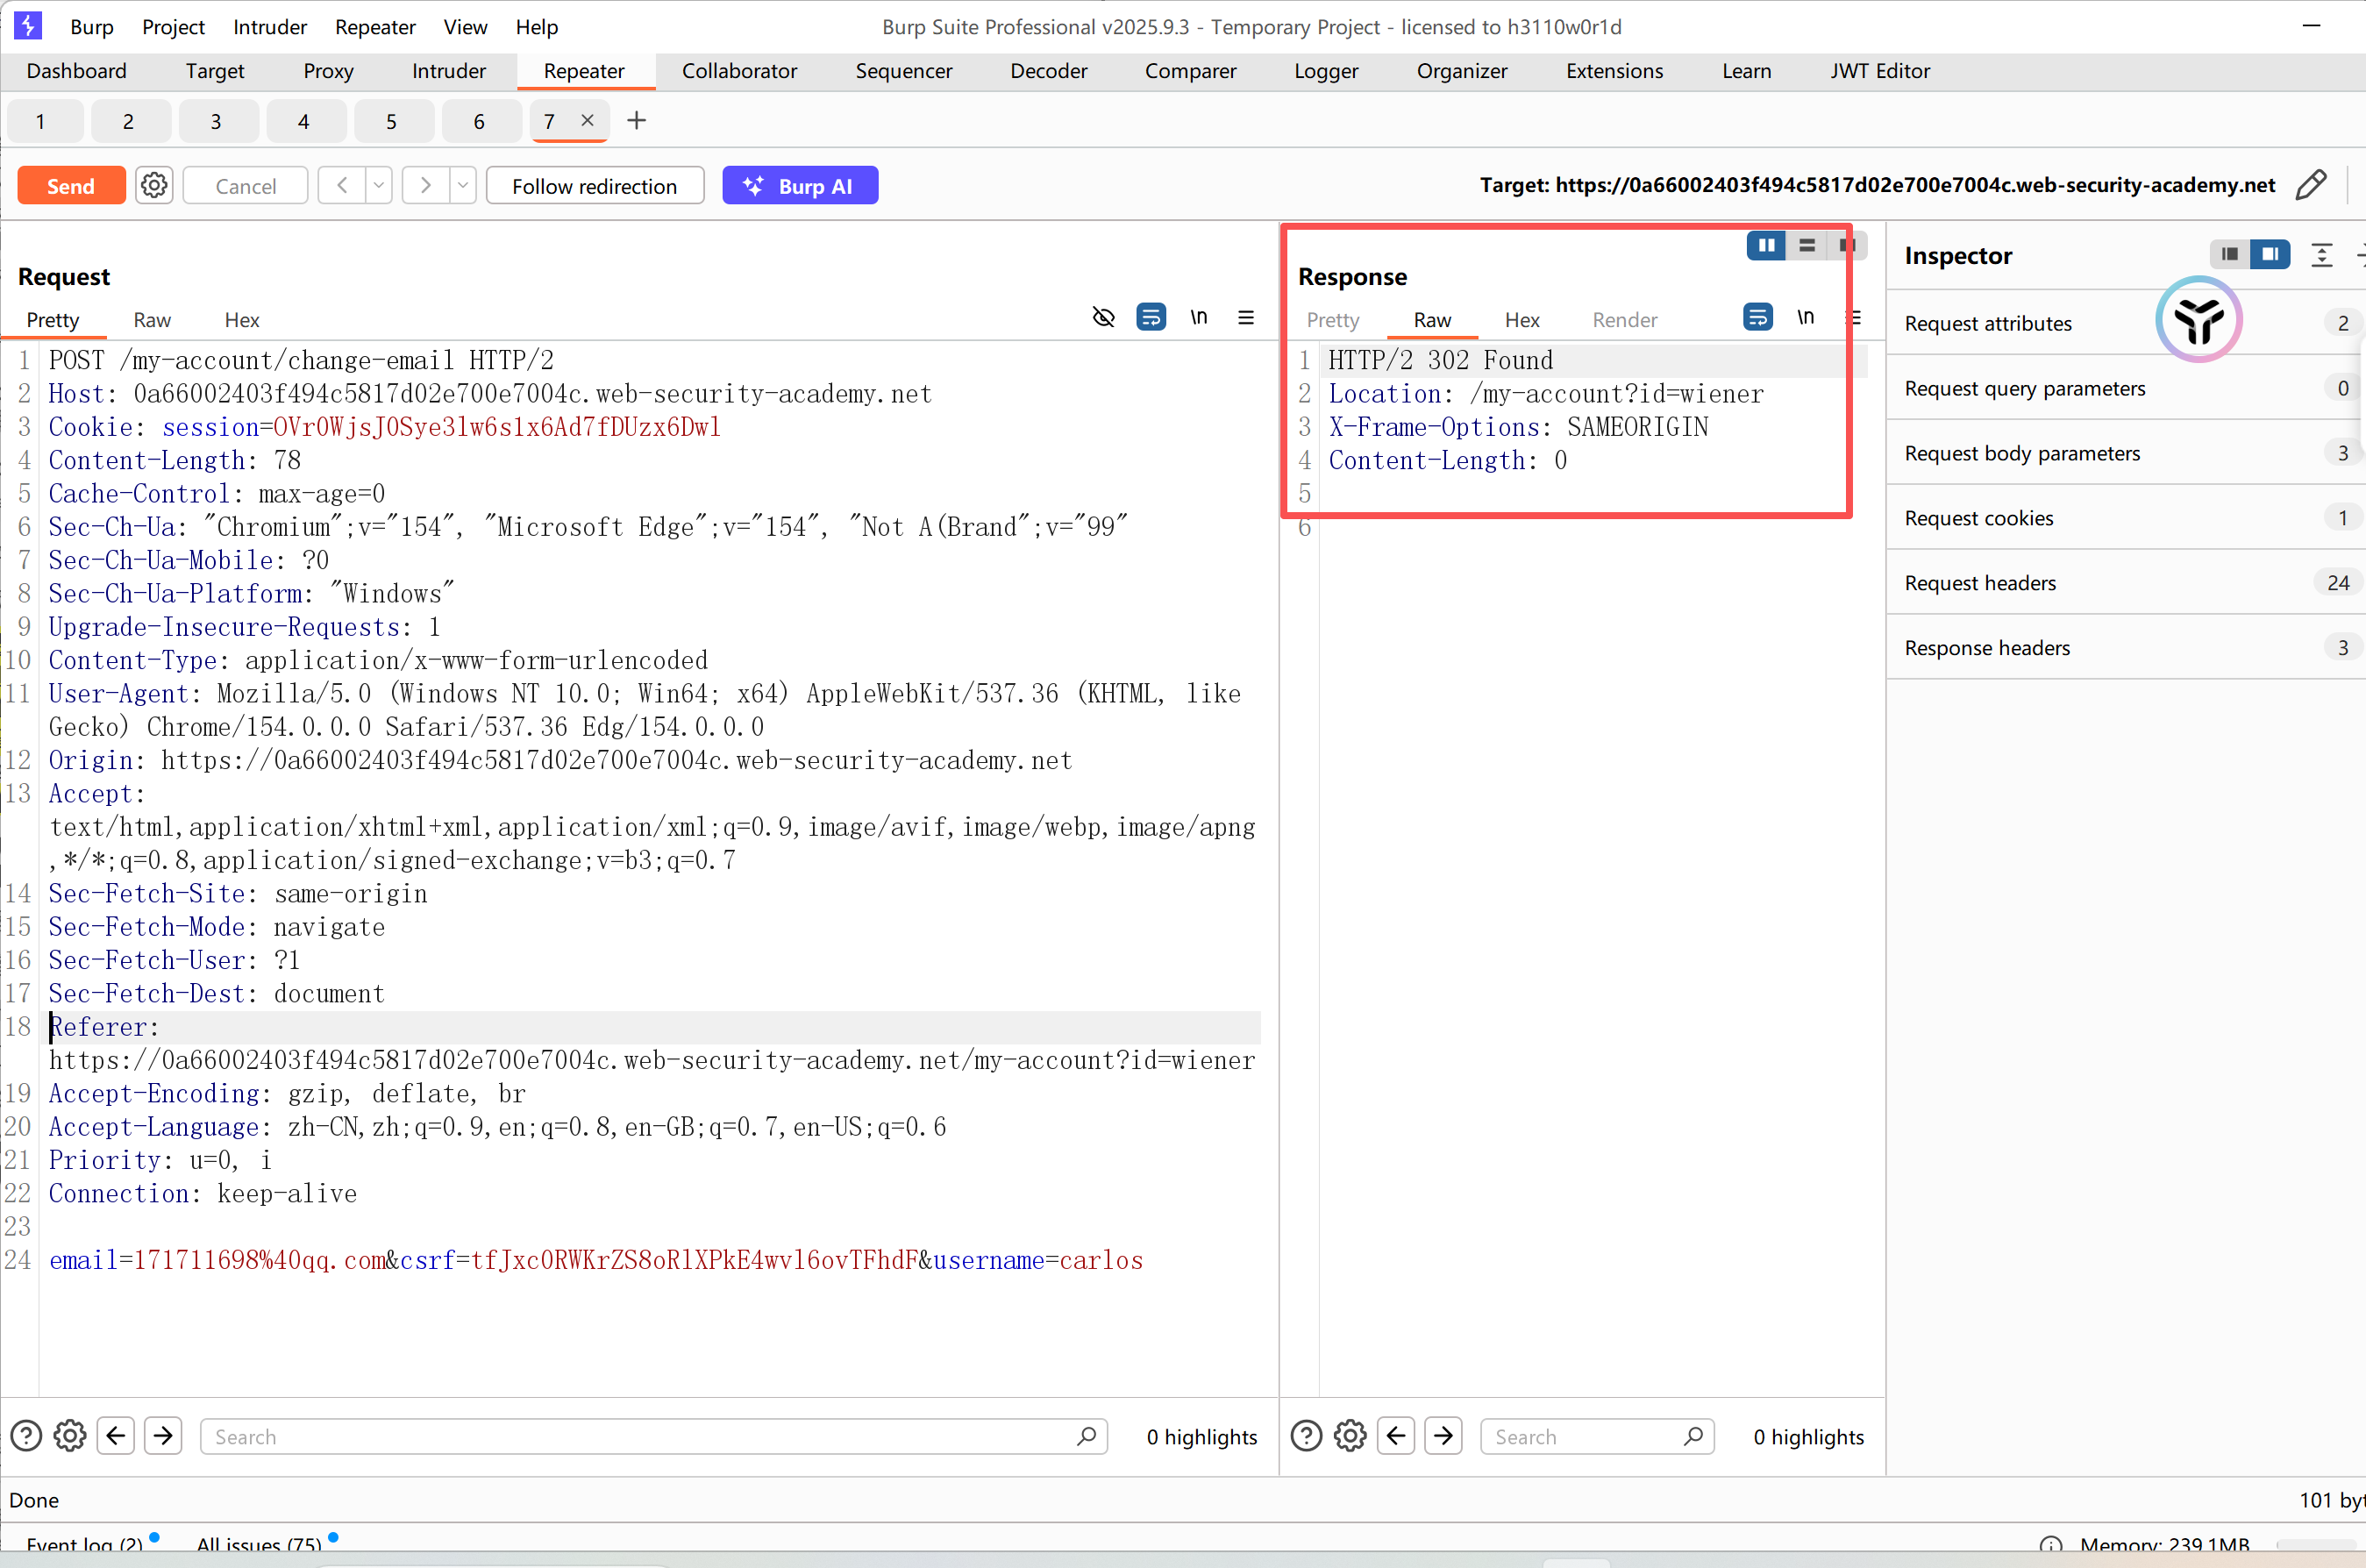2366x1568 pixels.
Task: Add a new Repeater tab with plus
Action: click(636, 121)
